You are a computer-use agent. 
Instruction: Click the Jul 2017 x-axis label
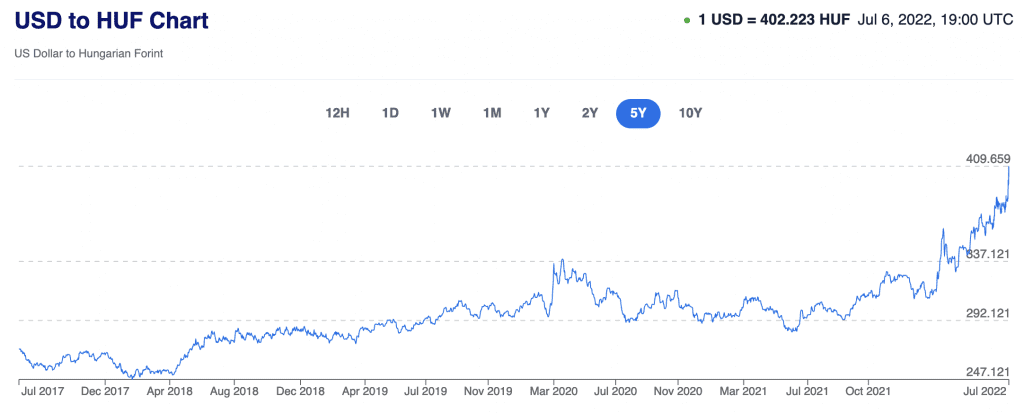coord(42,392)
